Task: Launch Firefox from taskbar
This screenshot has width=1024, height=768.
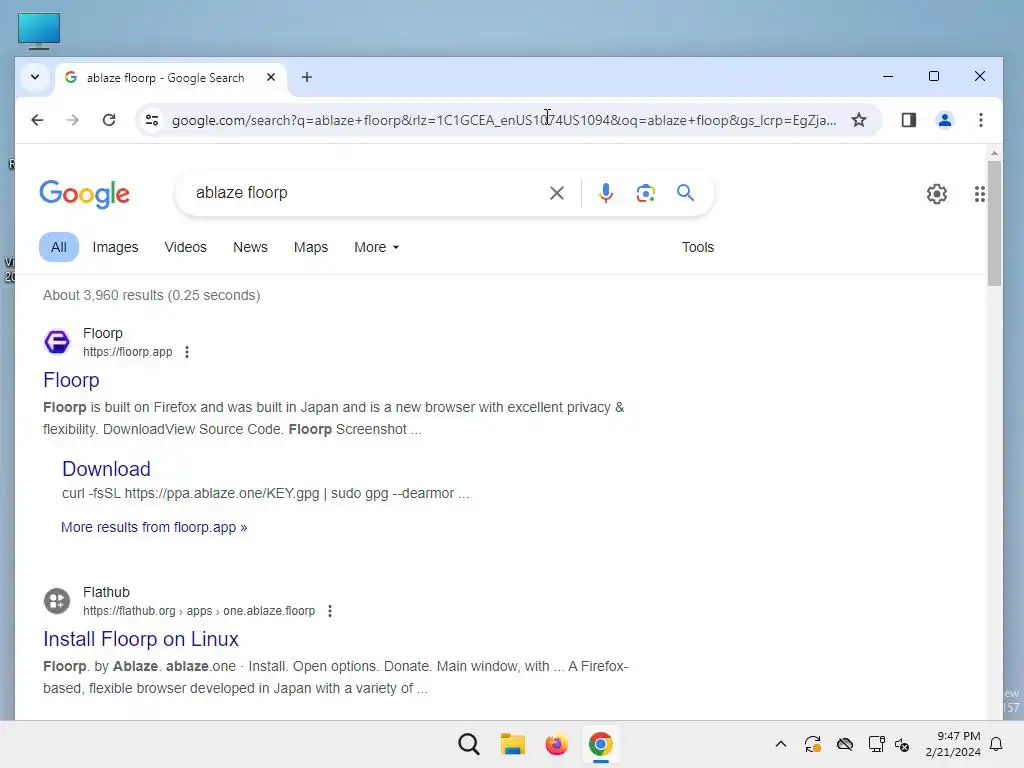Action: click(x=556, y=744)
